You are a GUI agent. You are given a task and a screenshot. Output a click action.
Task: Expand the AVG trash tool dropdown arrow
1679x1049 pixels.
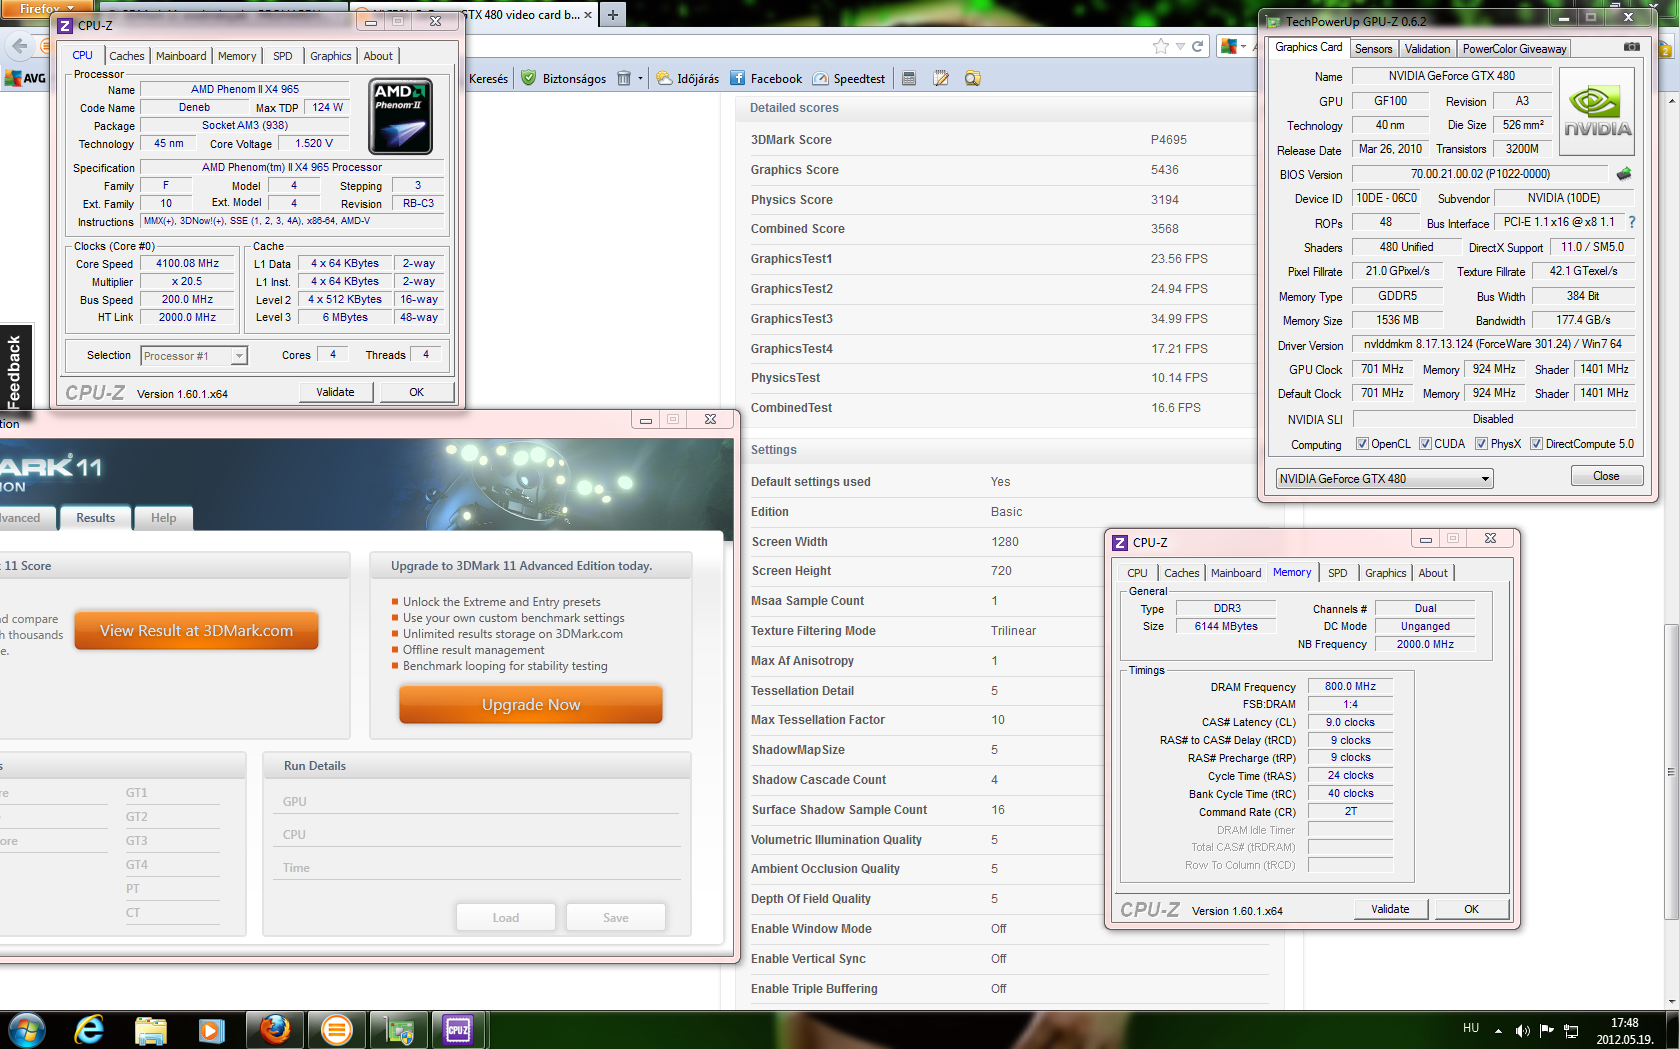[640, 78]
